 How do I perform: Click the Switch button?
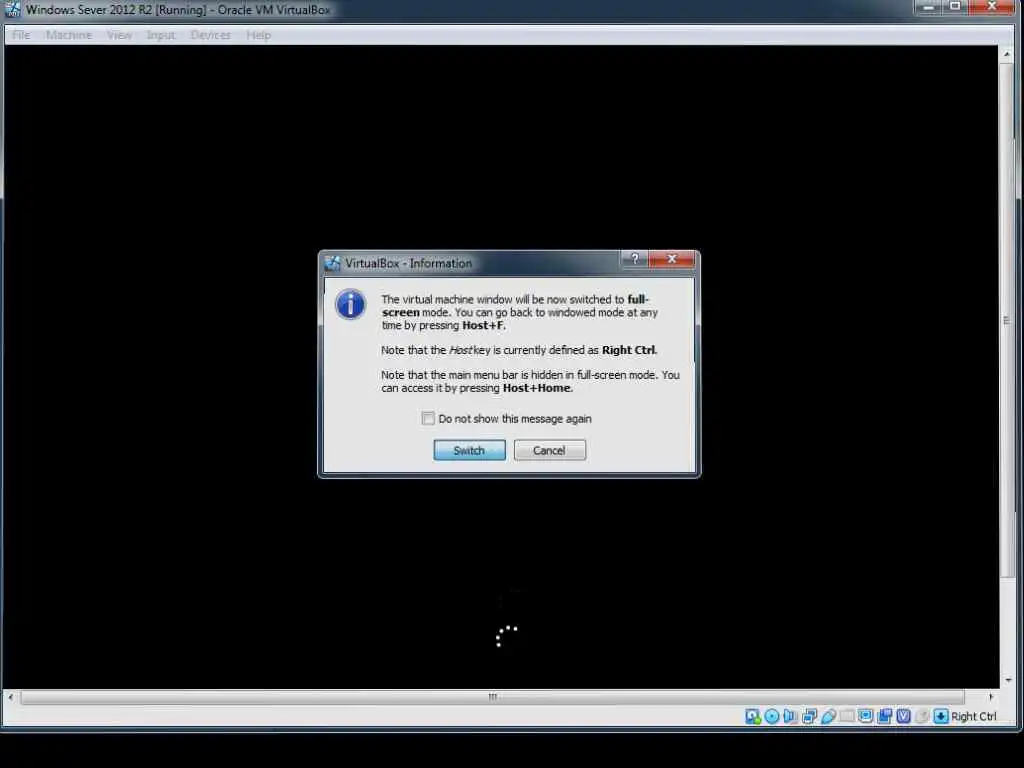click(x=470, y=450)
